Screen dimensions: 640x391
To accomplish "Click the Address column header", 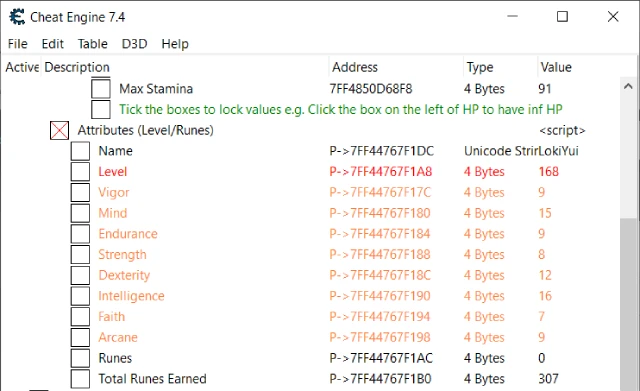I will pos(355,67).
